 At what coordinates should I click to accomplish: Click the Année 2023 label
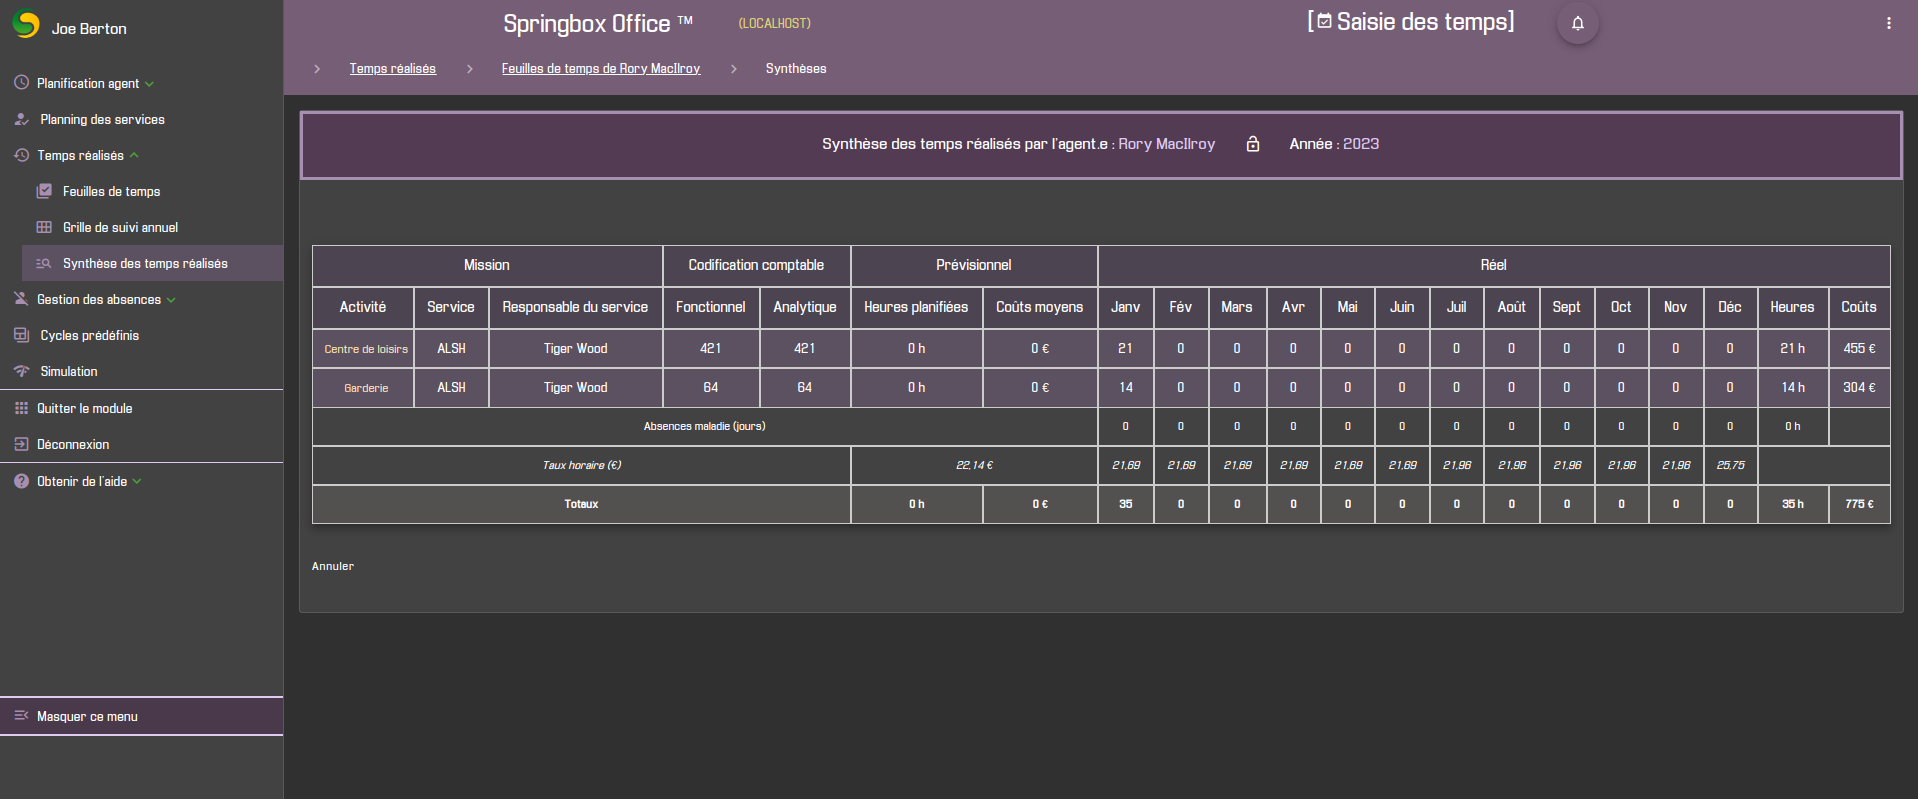tap(1334, 144)
